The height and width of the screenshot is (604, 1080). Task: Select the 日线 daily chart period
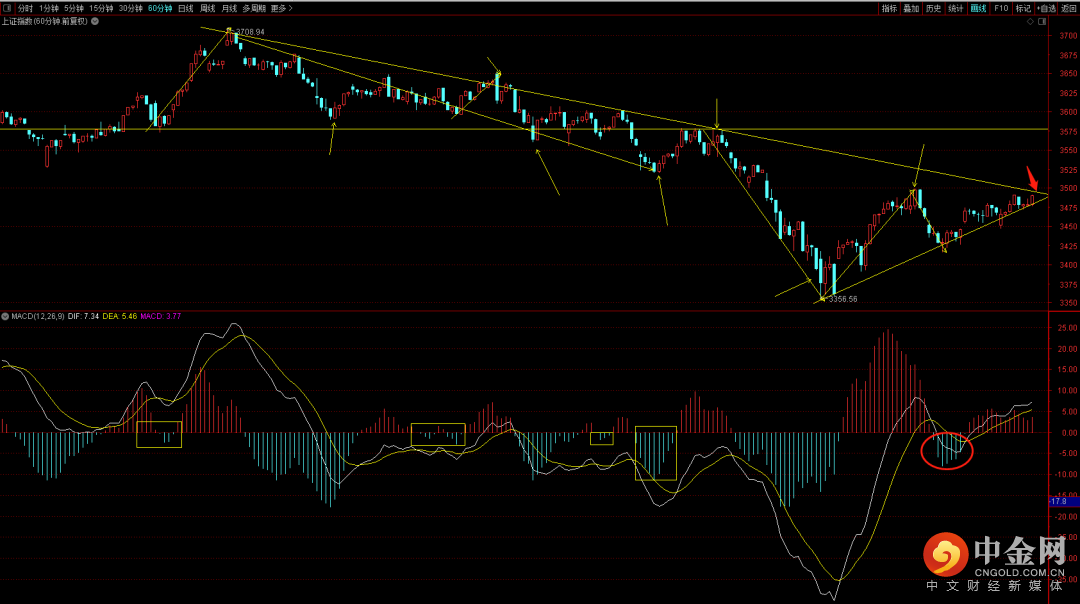click(x=186, y=8)
